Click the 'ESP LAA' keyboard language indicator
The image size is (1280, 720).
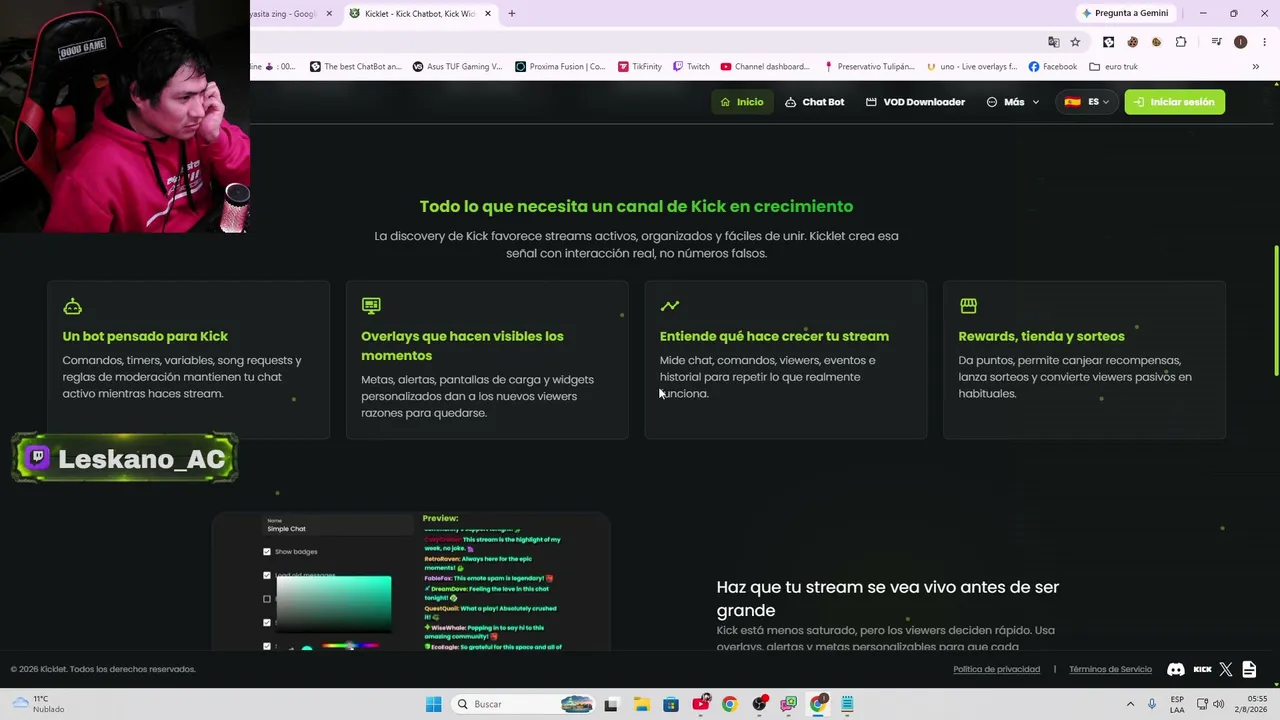point(1177,704)
